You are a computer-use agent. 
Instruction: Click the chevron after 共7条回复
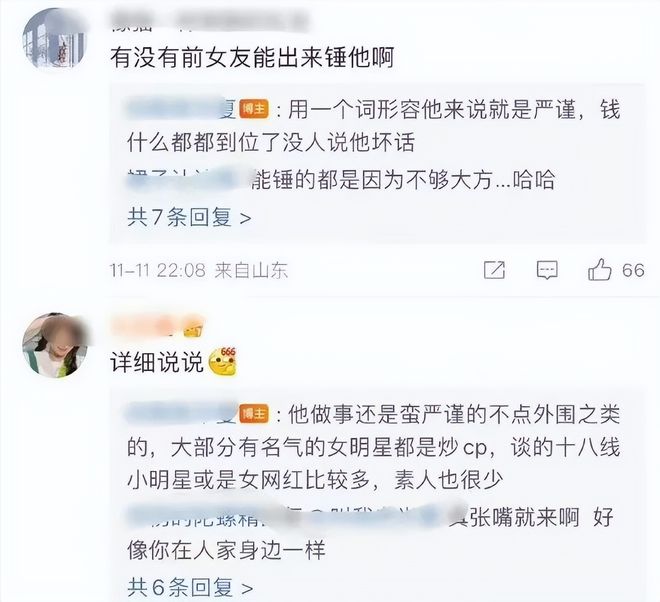[245, 218]
